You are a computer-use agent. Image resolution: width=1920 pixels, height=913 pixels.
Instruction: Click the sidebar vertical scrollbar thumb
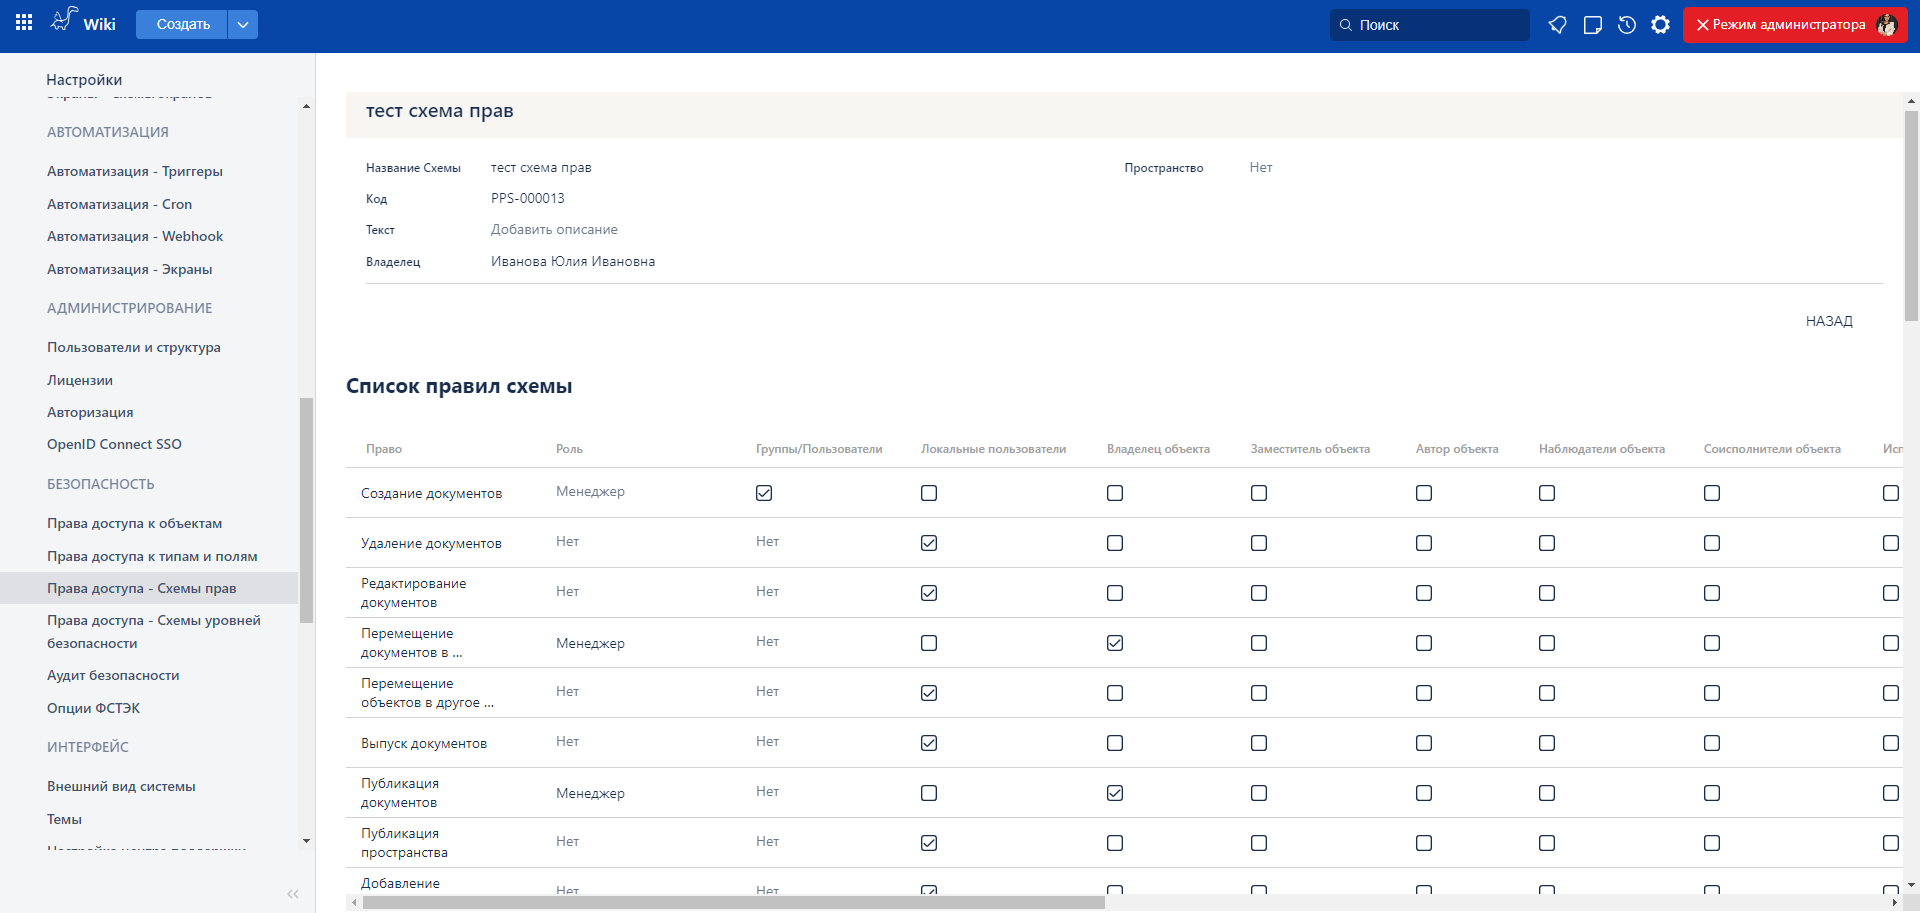(306, 510)
